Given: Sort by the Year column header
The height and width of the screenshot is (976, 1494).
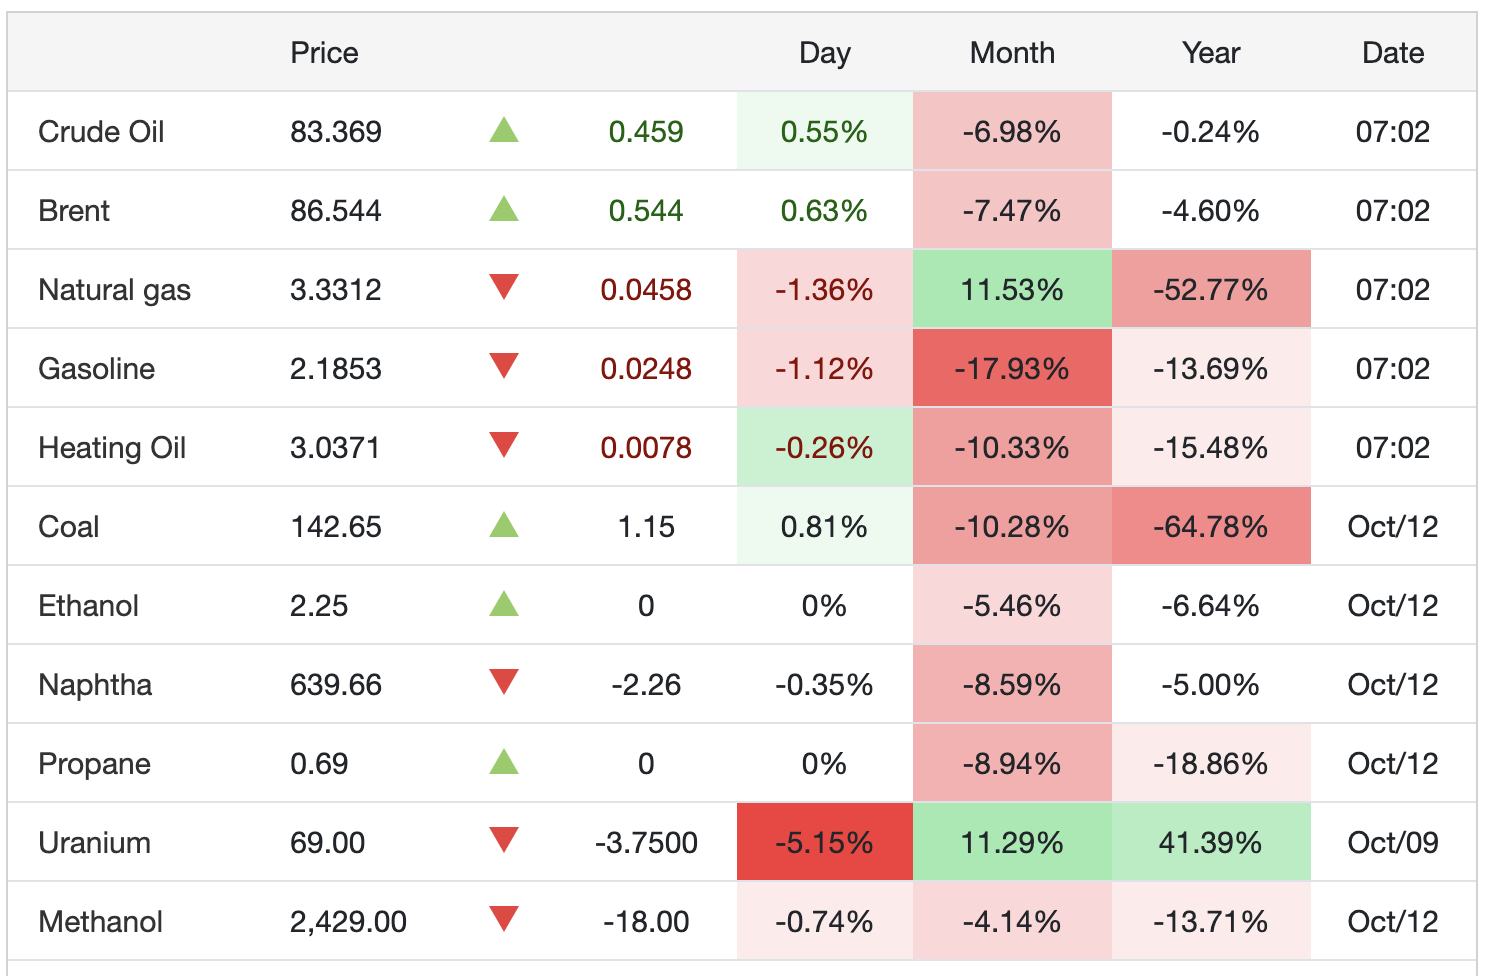Looking at the screenshot, I should [x=1211, y=53].
